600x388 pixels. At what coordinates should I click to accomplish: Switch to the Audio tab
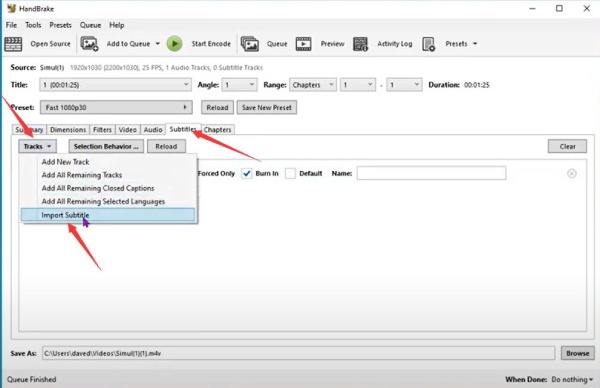click(x=153, y=130)
